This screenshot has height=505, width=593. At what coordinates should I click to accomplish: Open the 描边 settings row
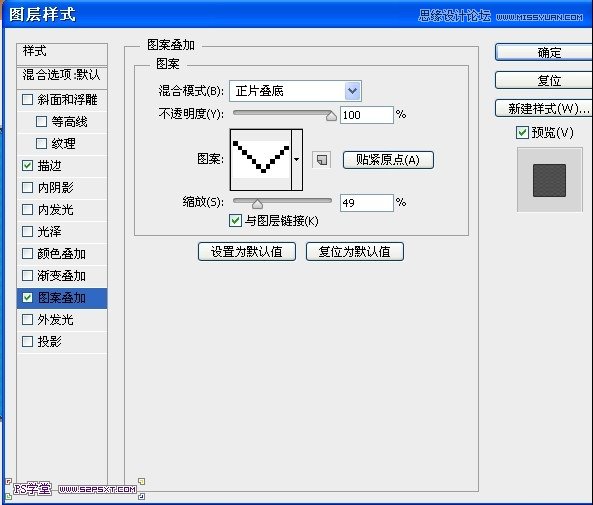62,166
